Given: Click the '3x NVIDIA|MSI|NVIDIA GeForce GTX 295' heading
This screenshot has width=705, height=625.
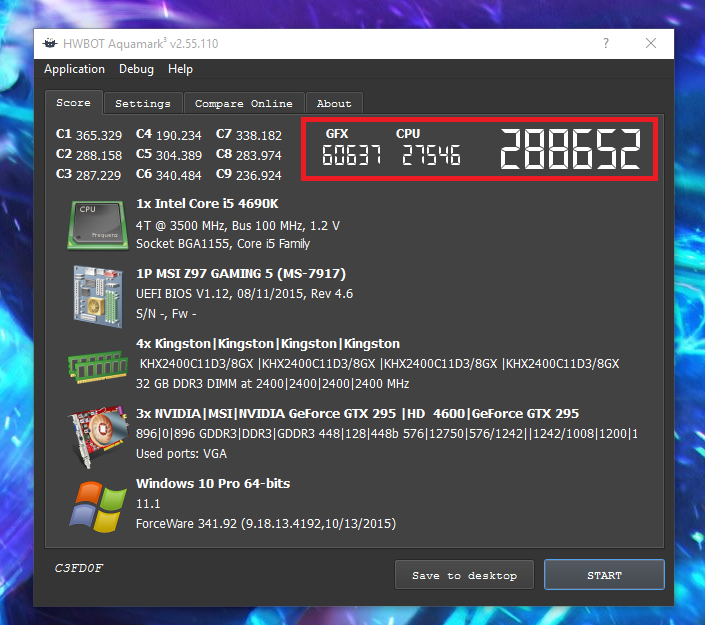Looking at the screenshot, I should point(357,414).
